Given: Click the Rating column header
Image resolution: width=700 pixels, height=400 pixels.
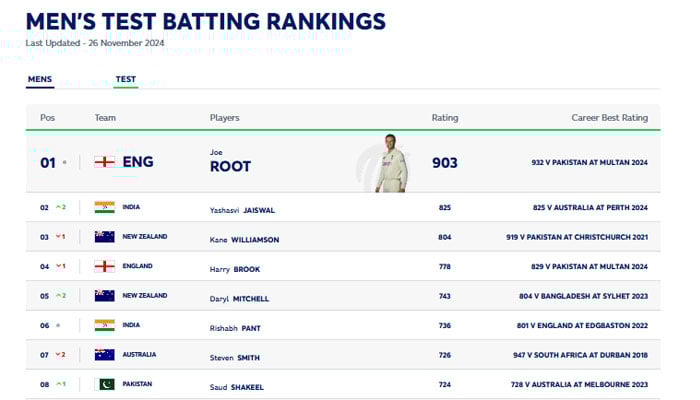Looking at the screenshot, I should pos(445,118).
